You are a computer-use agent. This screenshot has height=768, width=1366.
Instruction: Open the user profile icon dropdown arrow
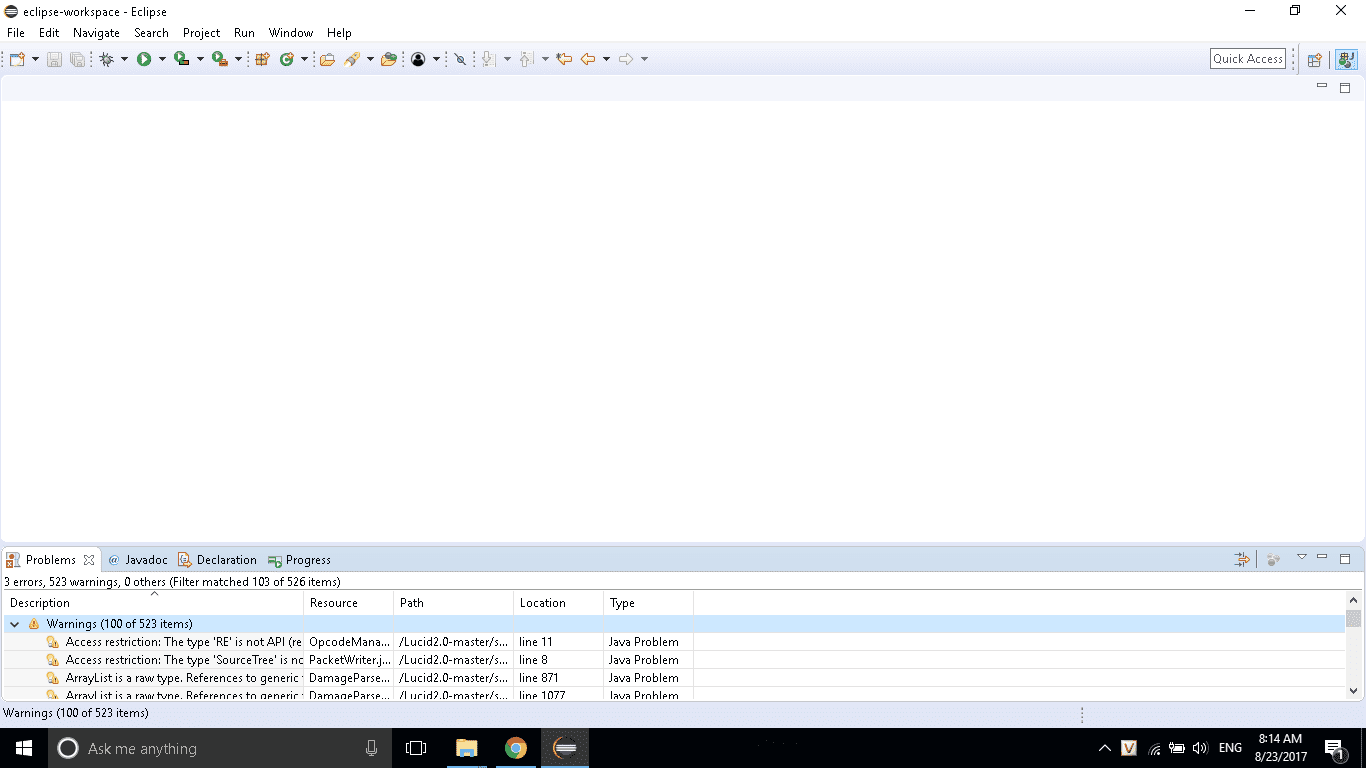point(436,59)
